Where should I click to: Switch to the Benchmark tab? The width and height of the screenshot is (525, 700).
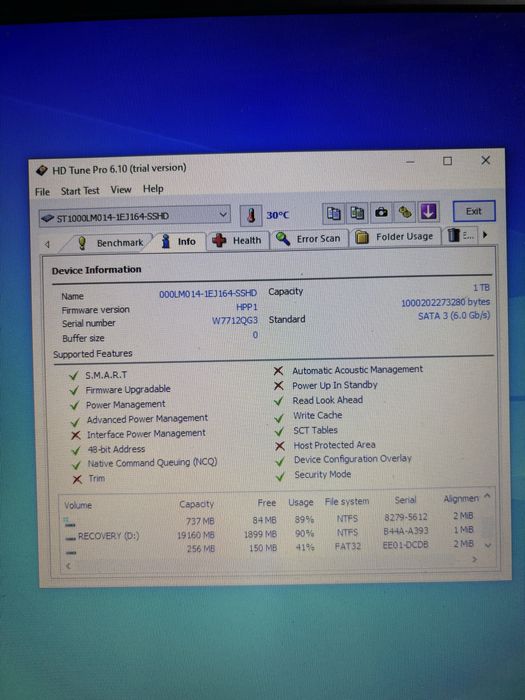tap(109, 243)
